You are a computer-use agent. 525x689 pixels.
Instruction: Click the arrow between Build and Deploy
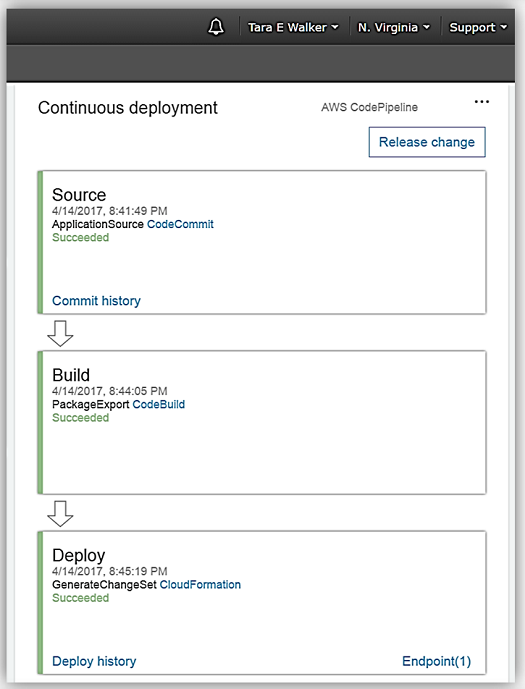point(60,514)
